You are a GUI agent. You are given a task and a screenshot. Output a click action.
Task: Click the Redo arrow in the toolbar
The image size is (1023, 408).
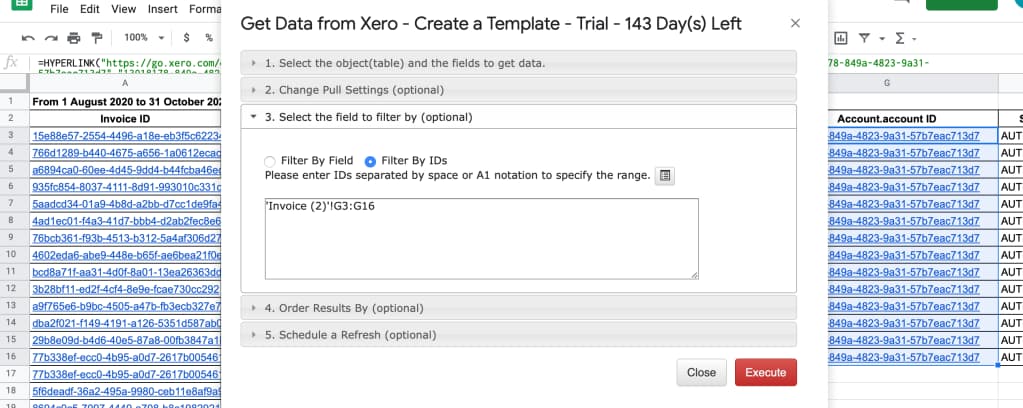(x=51, y=38)
